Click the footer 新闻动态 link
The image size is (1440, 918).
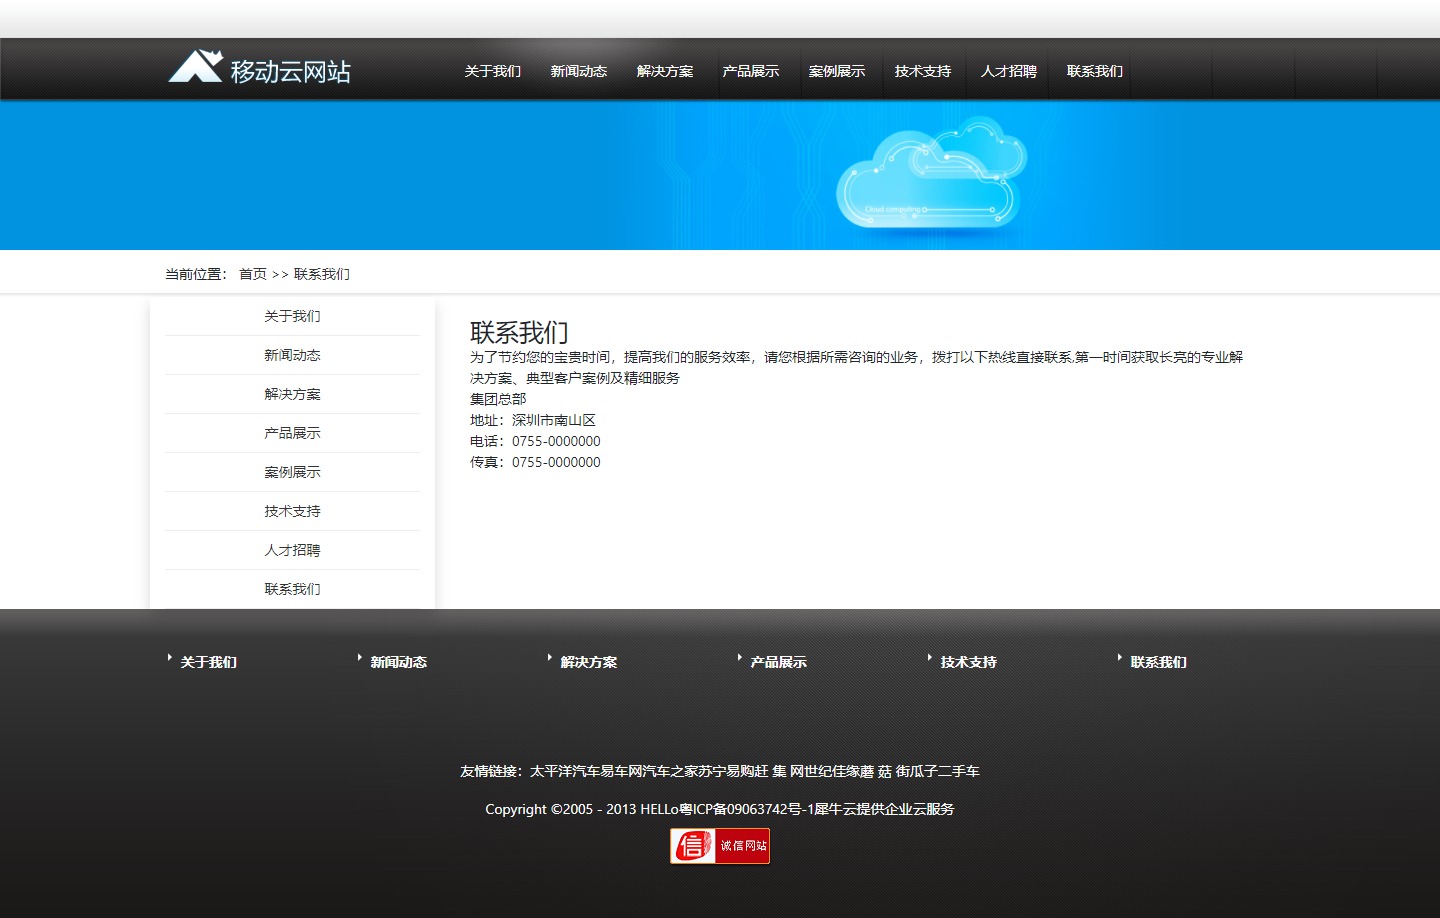point(398,662)
